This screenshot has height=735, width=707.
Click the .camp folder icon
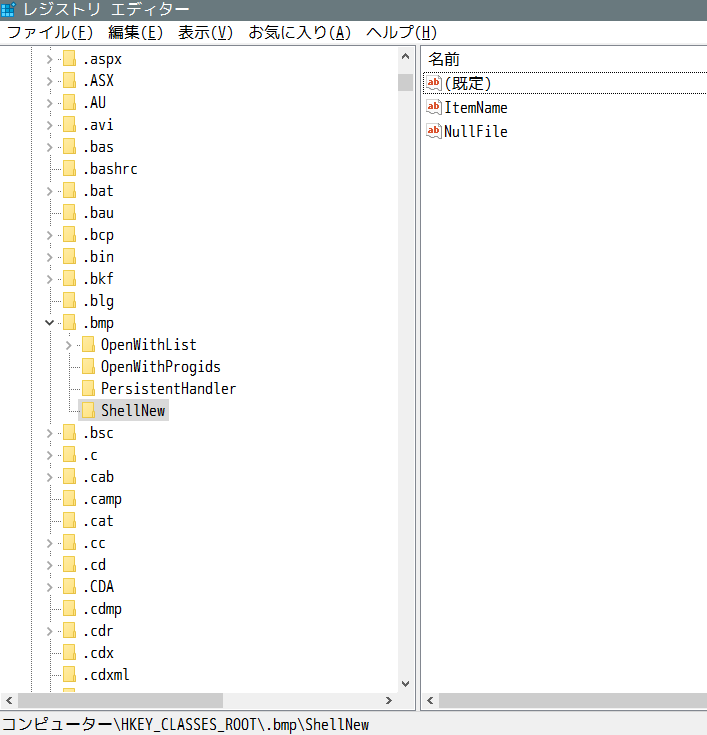(x=69, y=499)
